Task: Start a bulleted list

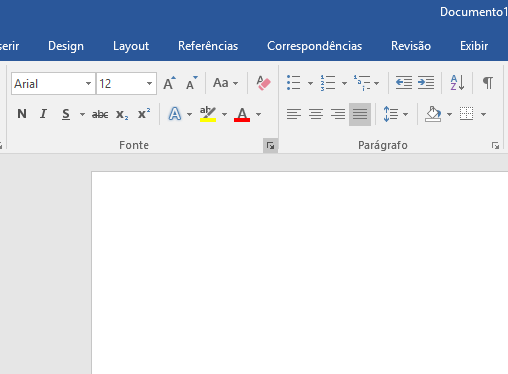Action: pos(294,83)
